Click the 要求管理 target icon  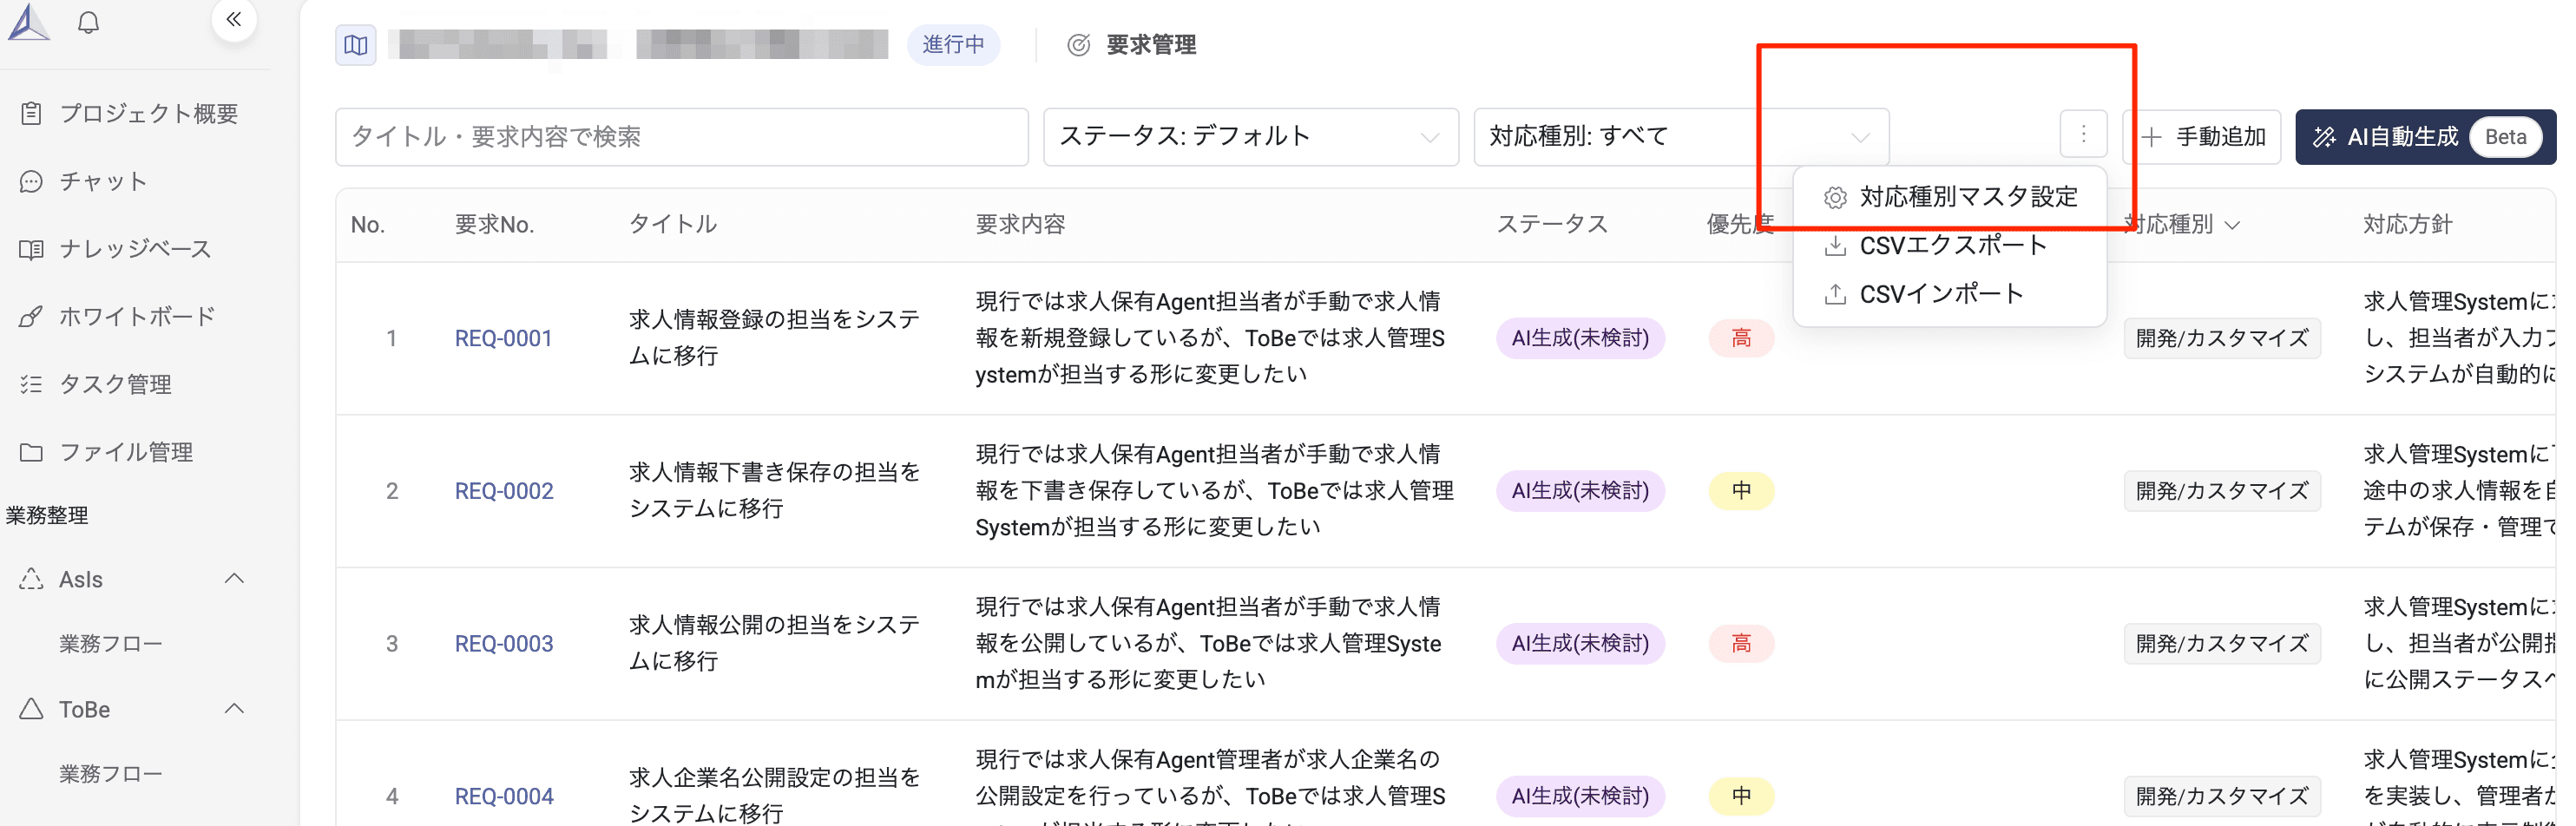pos(1078,45)
